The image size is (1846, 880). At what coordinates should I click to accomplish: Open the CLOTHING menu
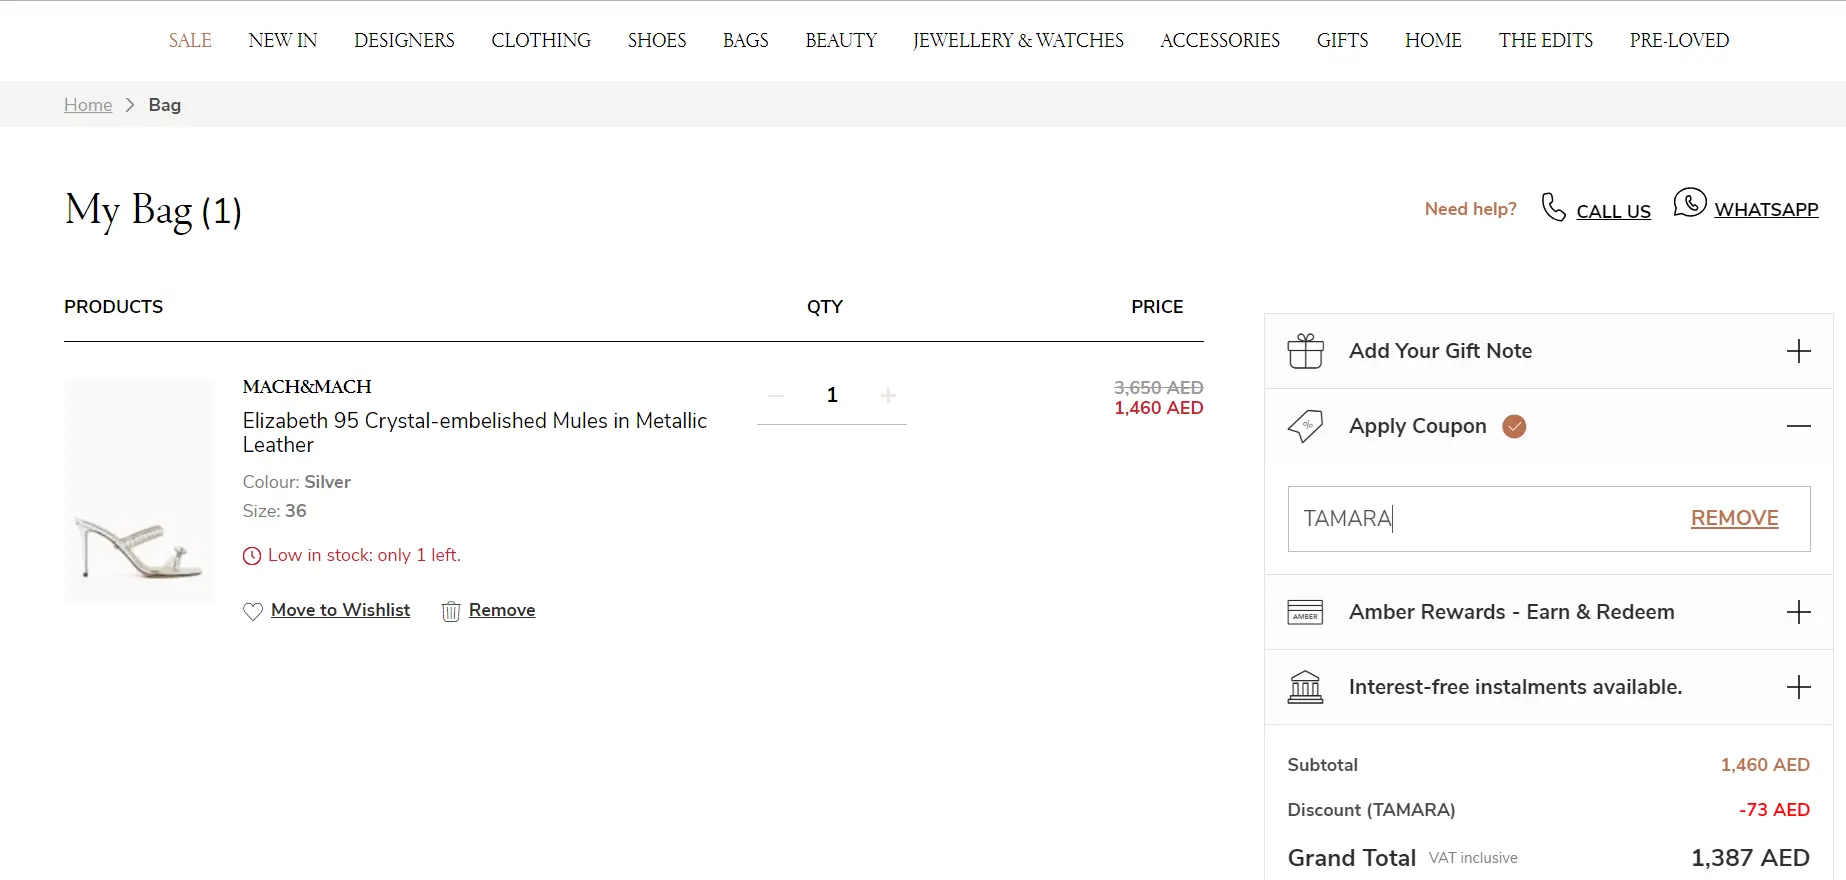541,40
